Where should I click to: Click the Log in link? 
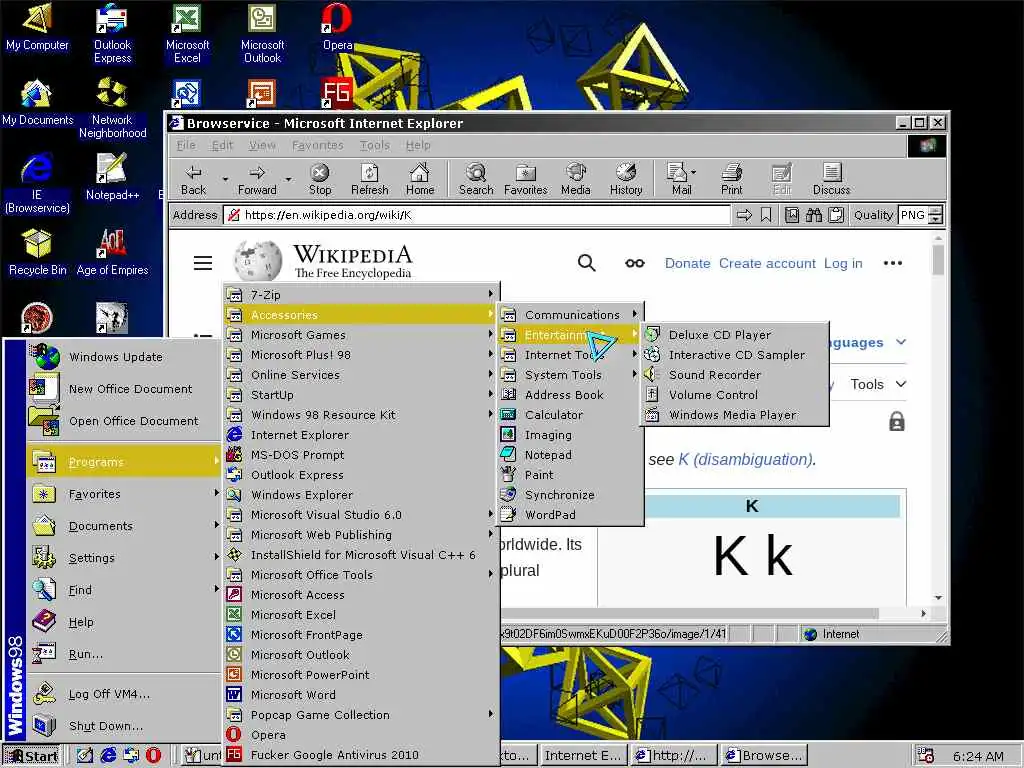coord(843,263)
